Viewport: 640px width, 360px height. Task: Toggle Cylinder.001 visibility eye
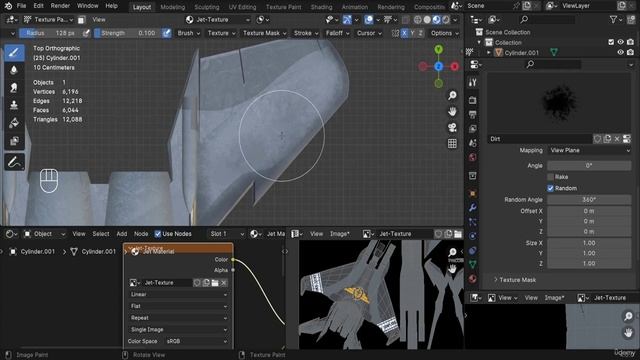[620, 52]
